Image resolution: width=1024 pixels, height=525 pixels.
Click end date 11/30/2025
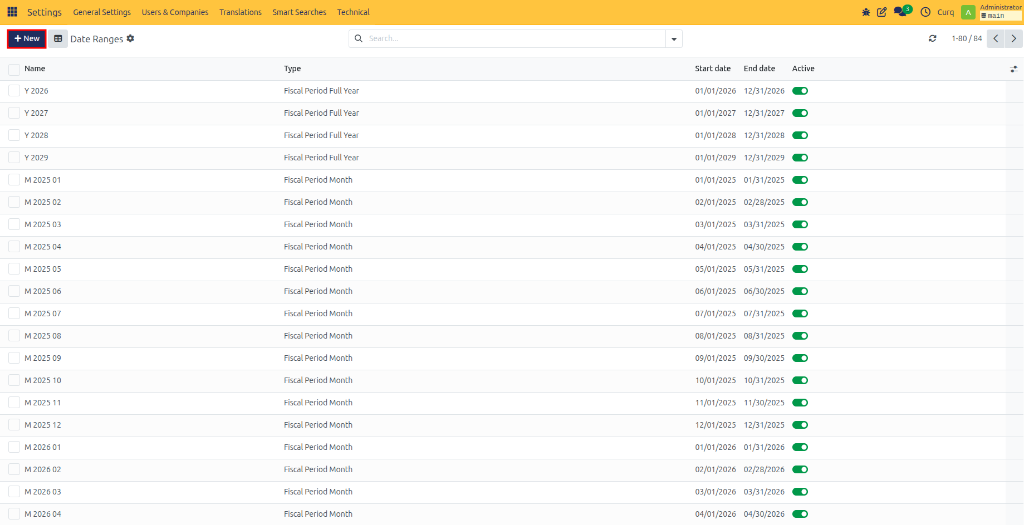764,402
